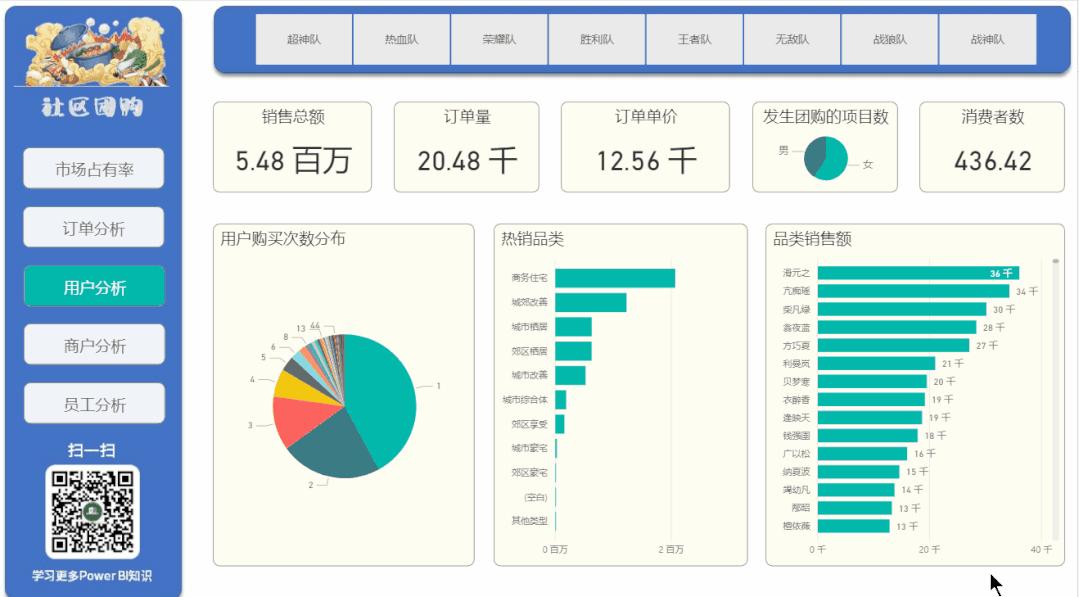Screen dimensions: 1079x597
Task: Click the 社区团购 crab logo image
Action: [94, 48]
